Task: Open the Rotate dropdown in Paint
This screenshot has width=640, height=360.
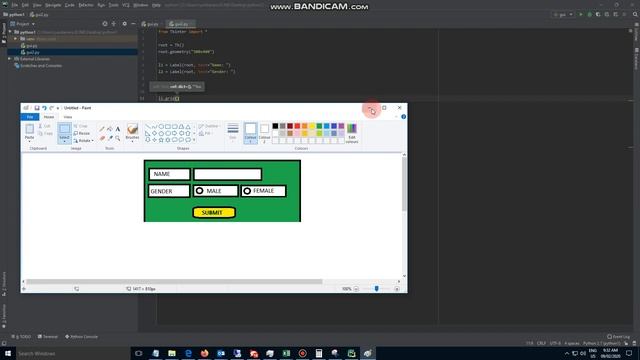Action: (84, 140)
